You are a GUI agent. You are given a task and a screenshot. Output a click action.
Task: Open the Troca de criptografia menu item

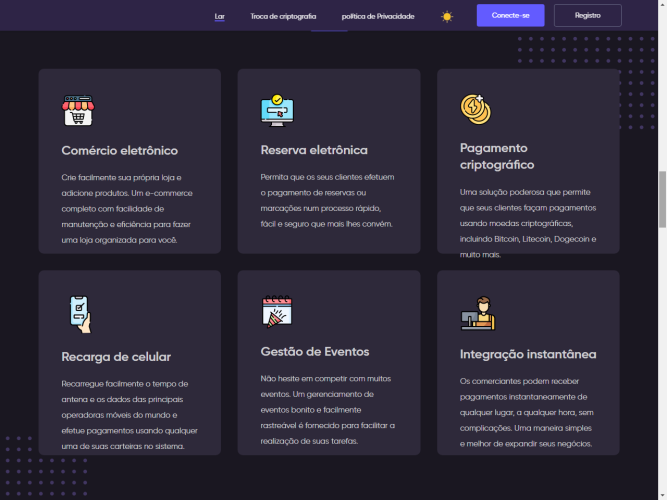(283, 16)
